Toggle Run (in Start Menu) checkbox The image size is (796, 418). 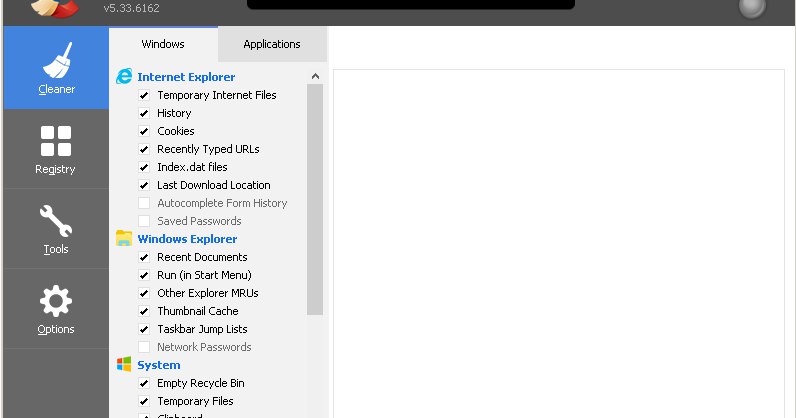tap(144, 275)
